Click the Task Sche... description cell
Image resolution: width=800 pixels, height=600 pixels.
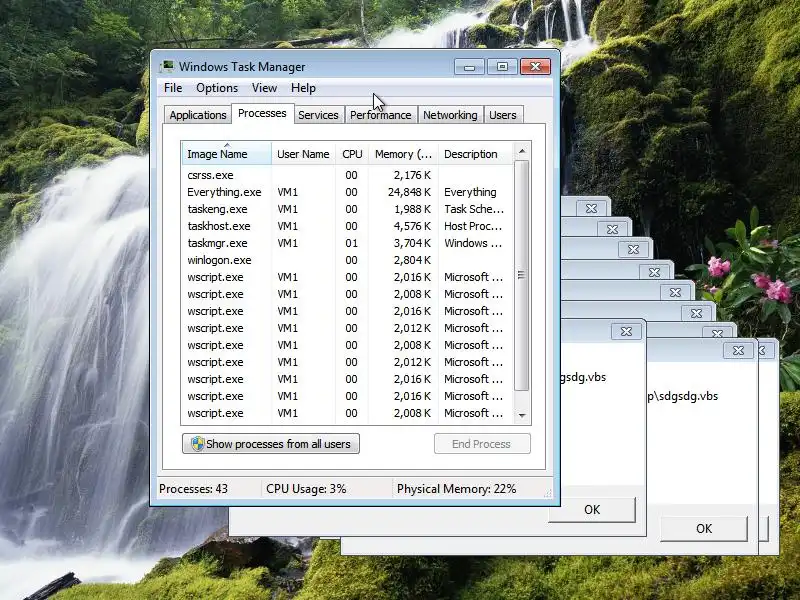click(473, 209)
